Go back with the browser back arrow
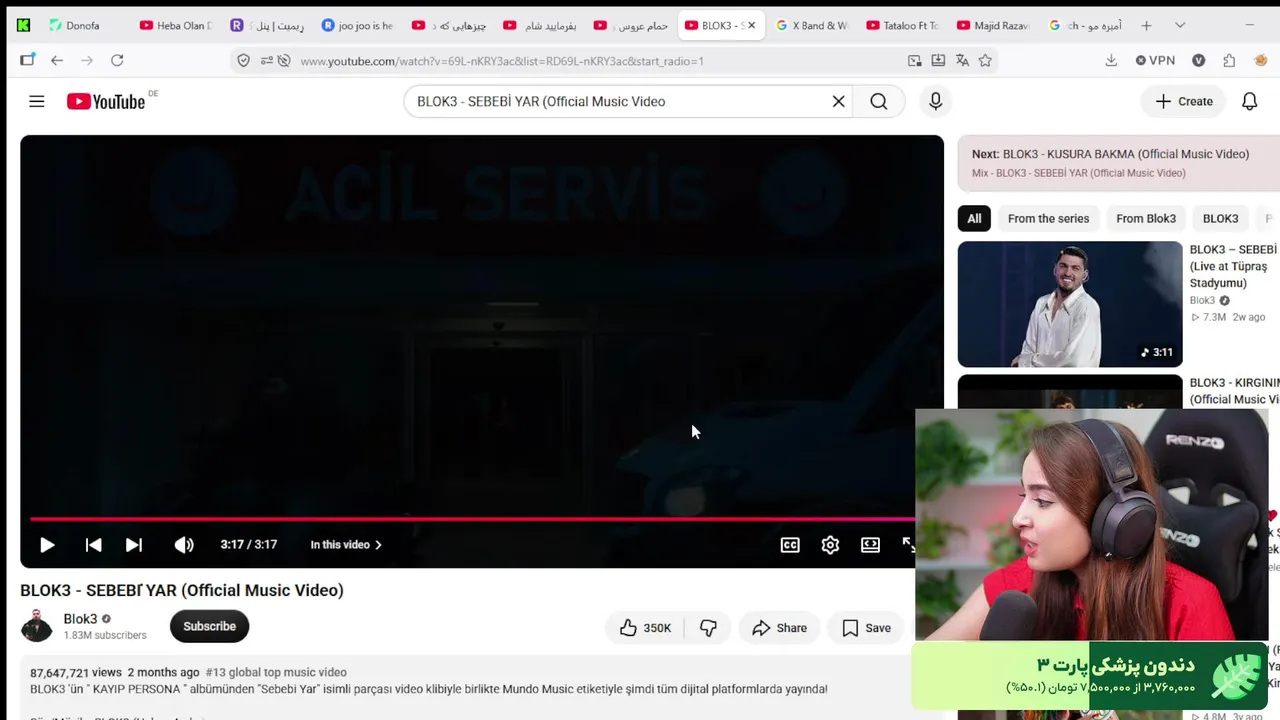Screen dimensions: 1280x720 coord(57,61)
